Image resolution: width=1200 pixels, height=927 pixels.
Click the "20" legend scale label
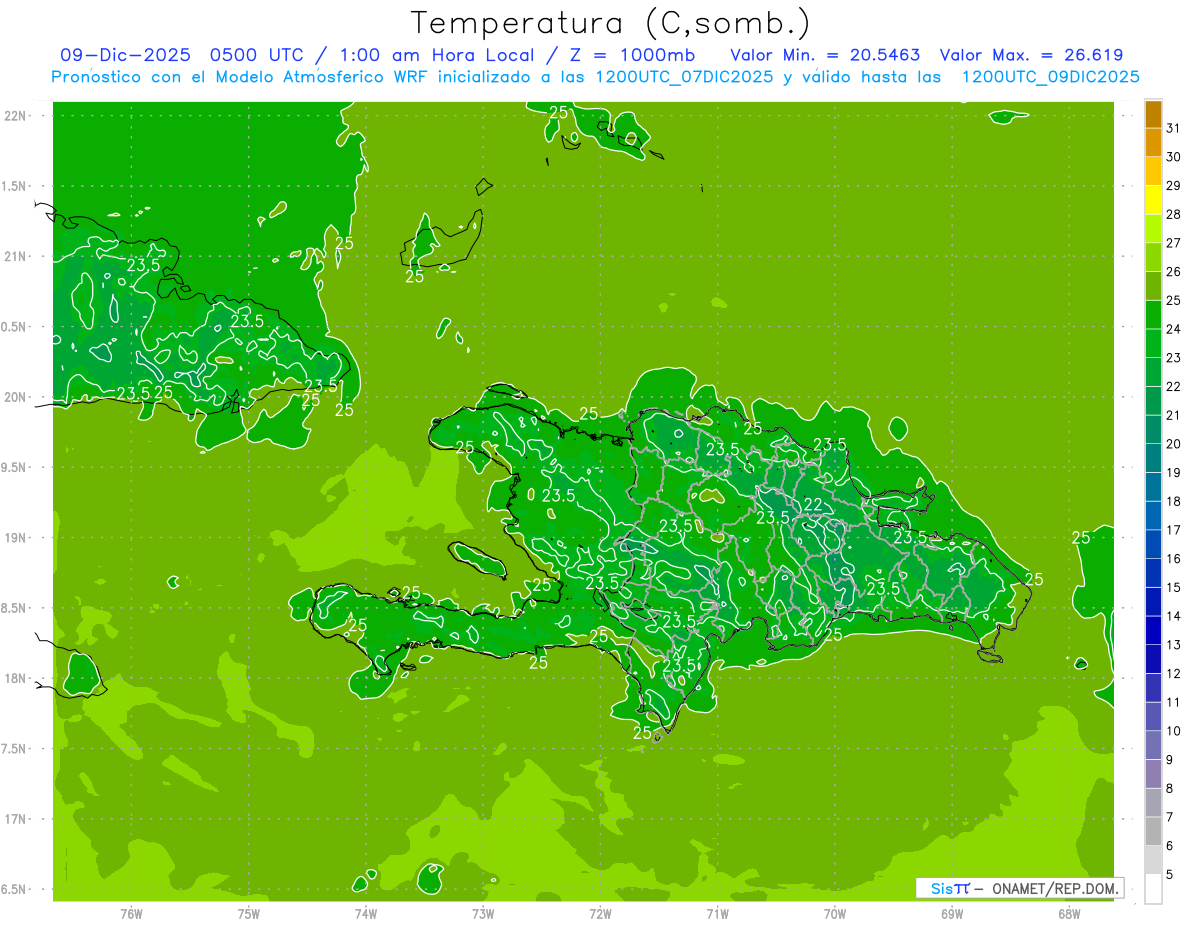pyautogui.click(x=1173, y=444)
